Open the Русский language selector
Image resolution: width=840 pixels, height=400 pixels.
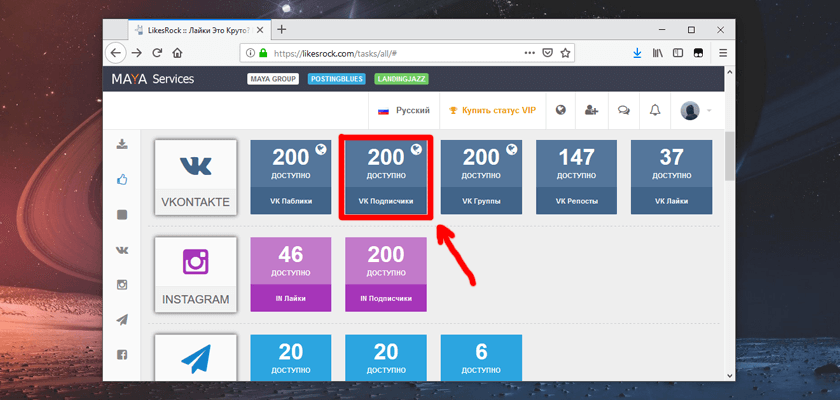(404, 110)
